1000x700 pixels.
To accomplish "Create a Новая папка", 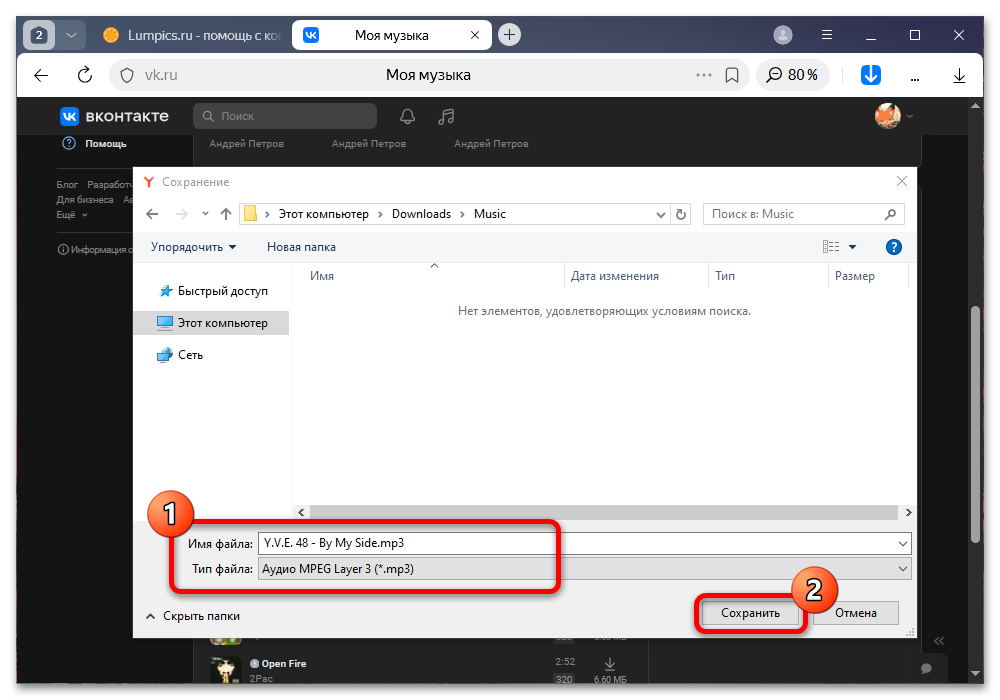I will pos(301,247).
